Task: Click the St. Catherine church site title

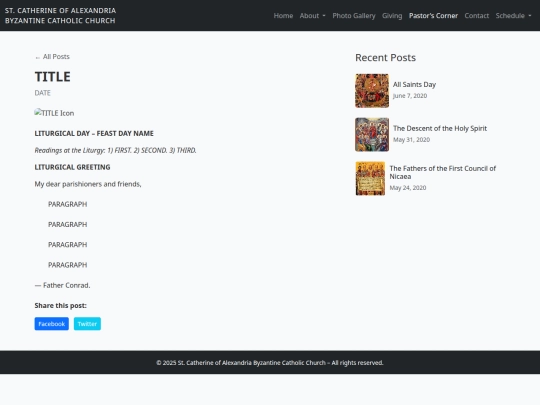Action: [x=60, y=15]
